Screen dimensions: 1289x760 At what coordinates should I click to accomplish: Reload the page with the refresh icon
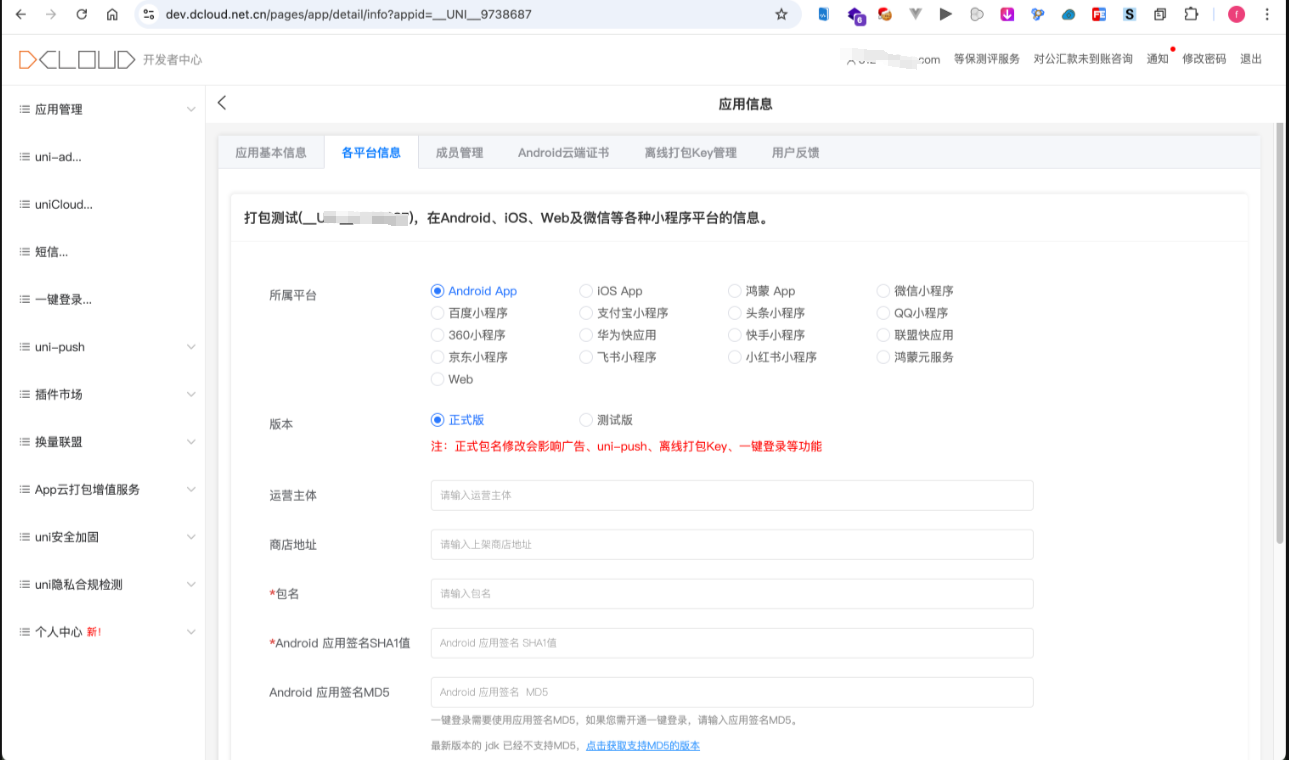pos(82,14)
